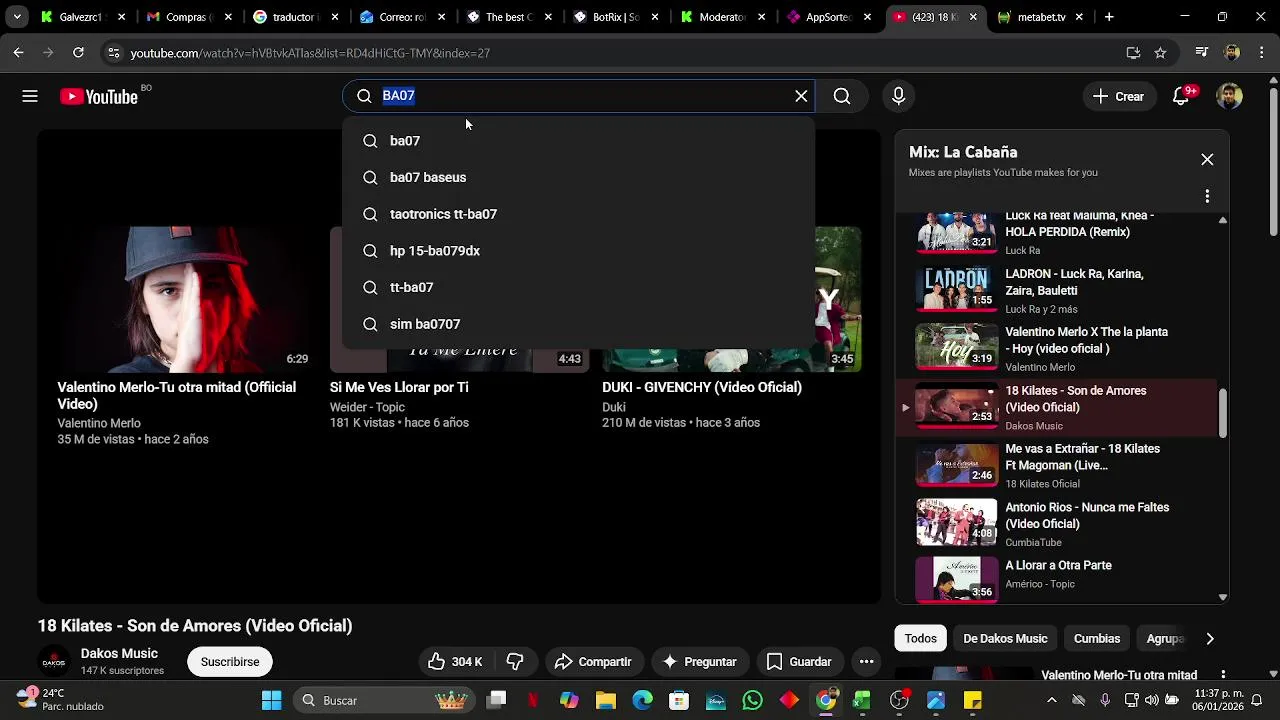The height and width of the screenshot is (720, 1280).
Task: Select the Cumbias filter chip
Action: [x=1097, y=638]
